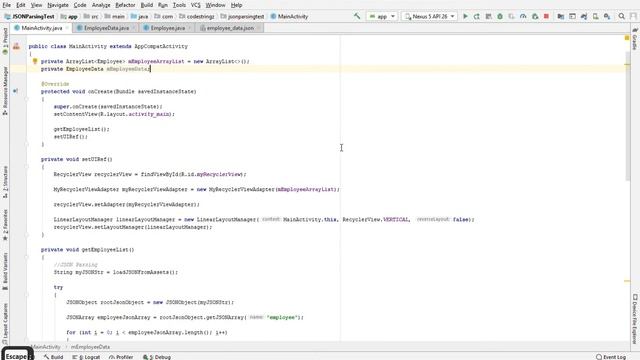
Task: Click the codestringz package breadcrumb
Action: (197, 16)
